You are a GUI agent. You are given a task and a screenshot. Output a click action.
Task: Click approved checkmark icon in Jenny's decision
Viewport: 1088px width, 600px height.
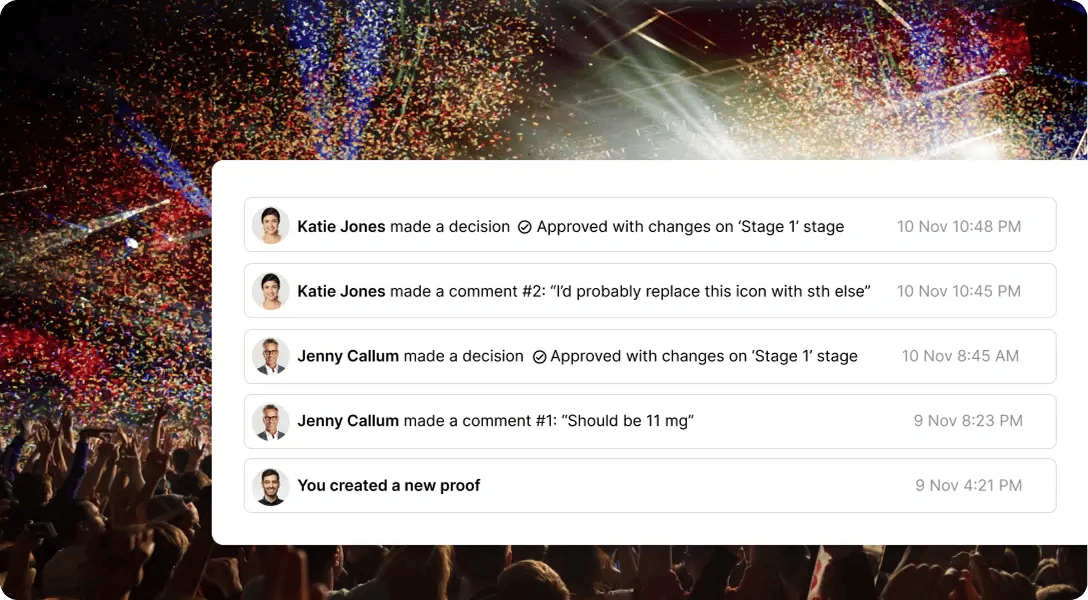539,357
